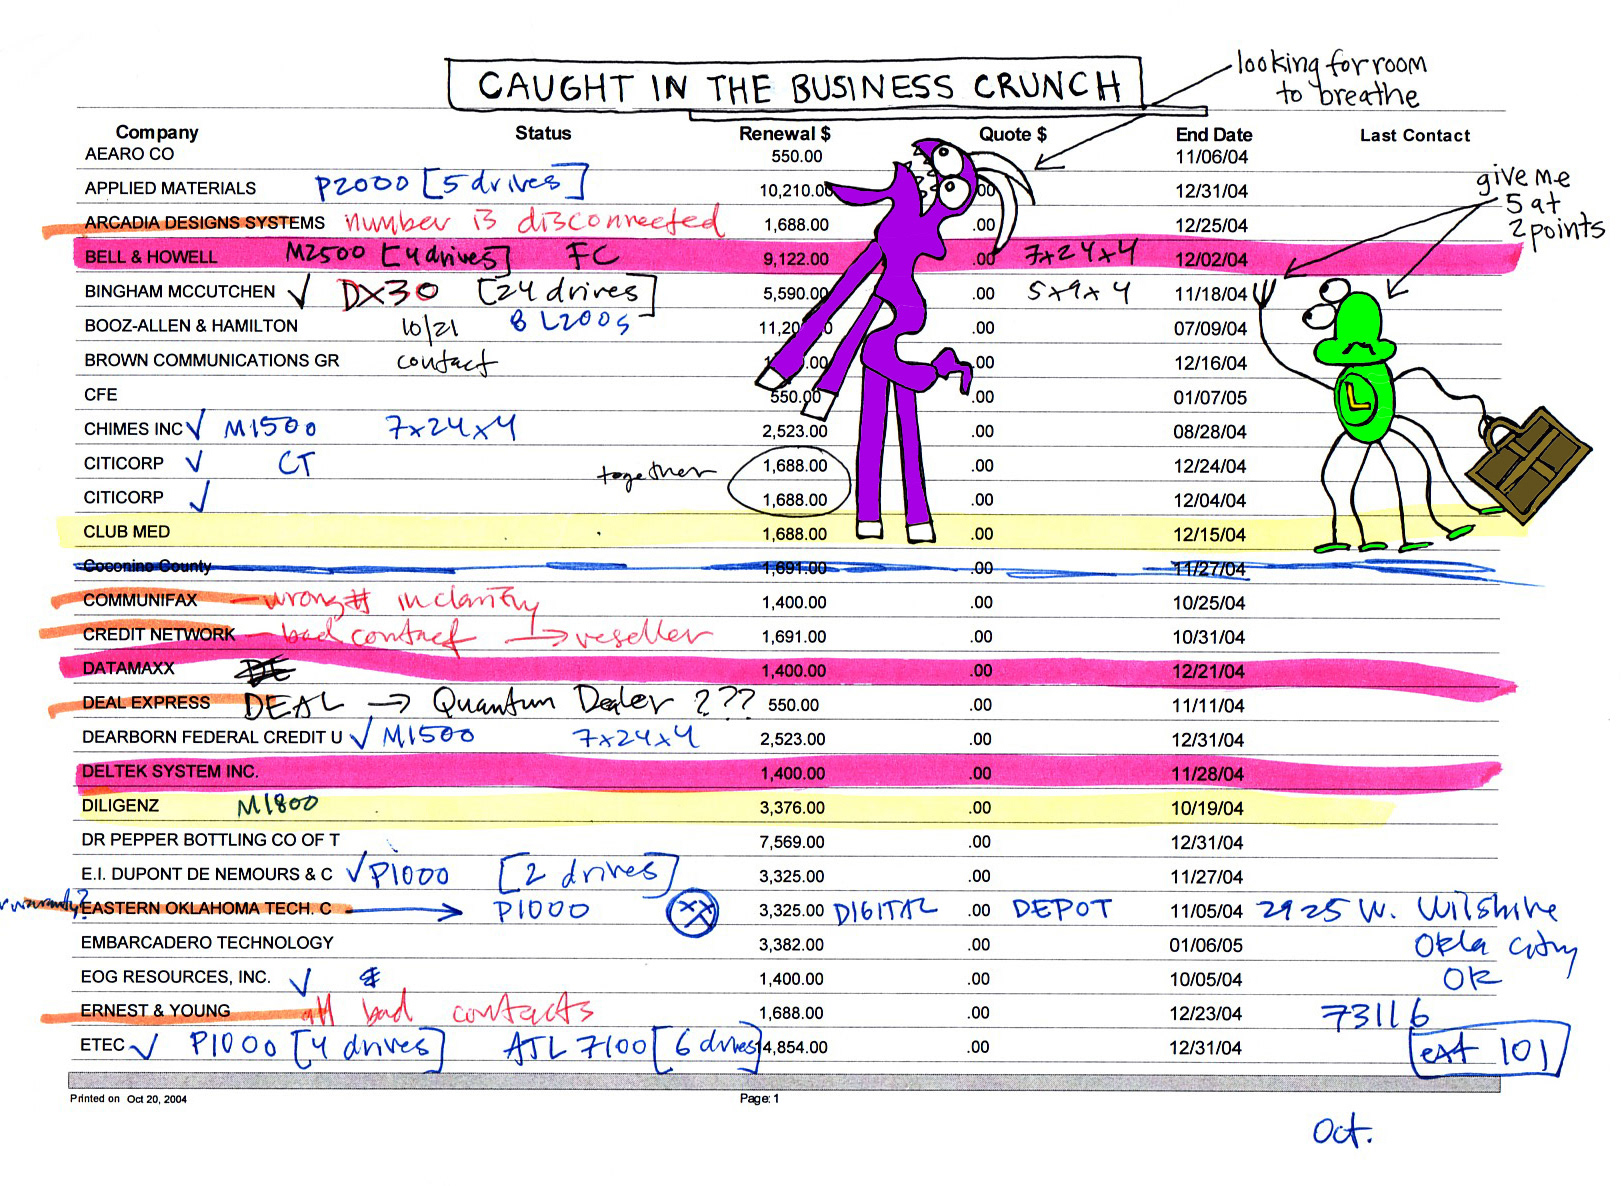The height and width of the screenshot is (1186, 1624).
Task: Click the CHIMES INC company name
Action: click(x=133, y=428)
